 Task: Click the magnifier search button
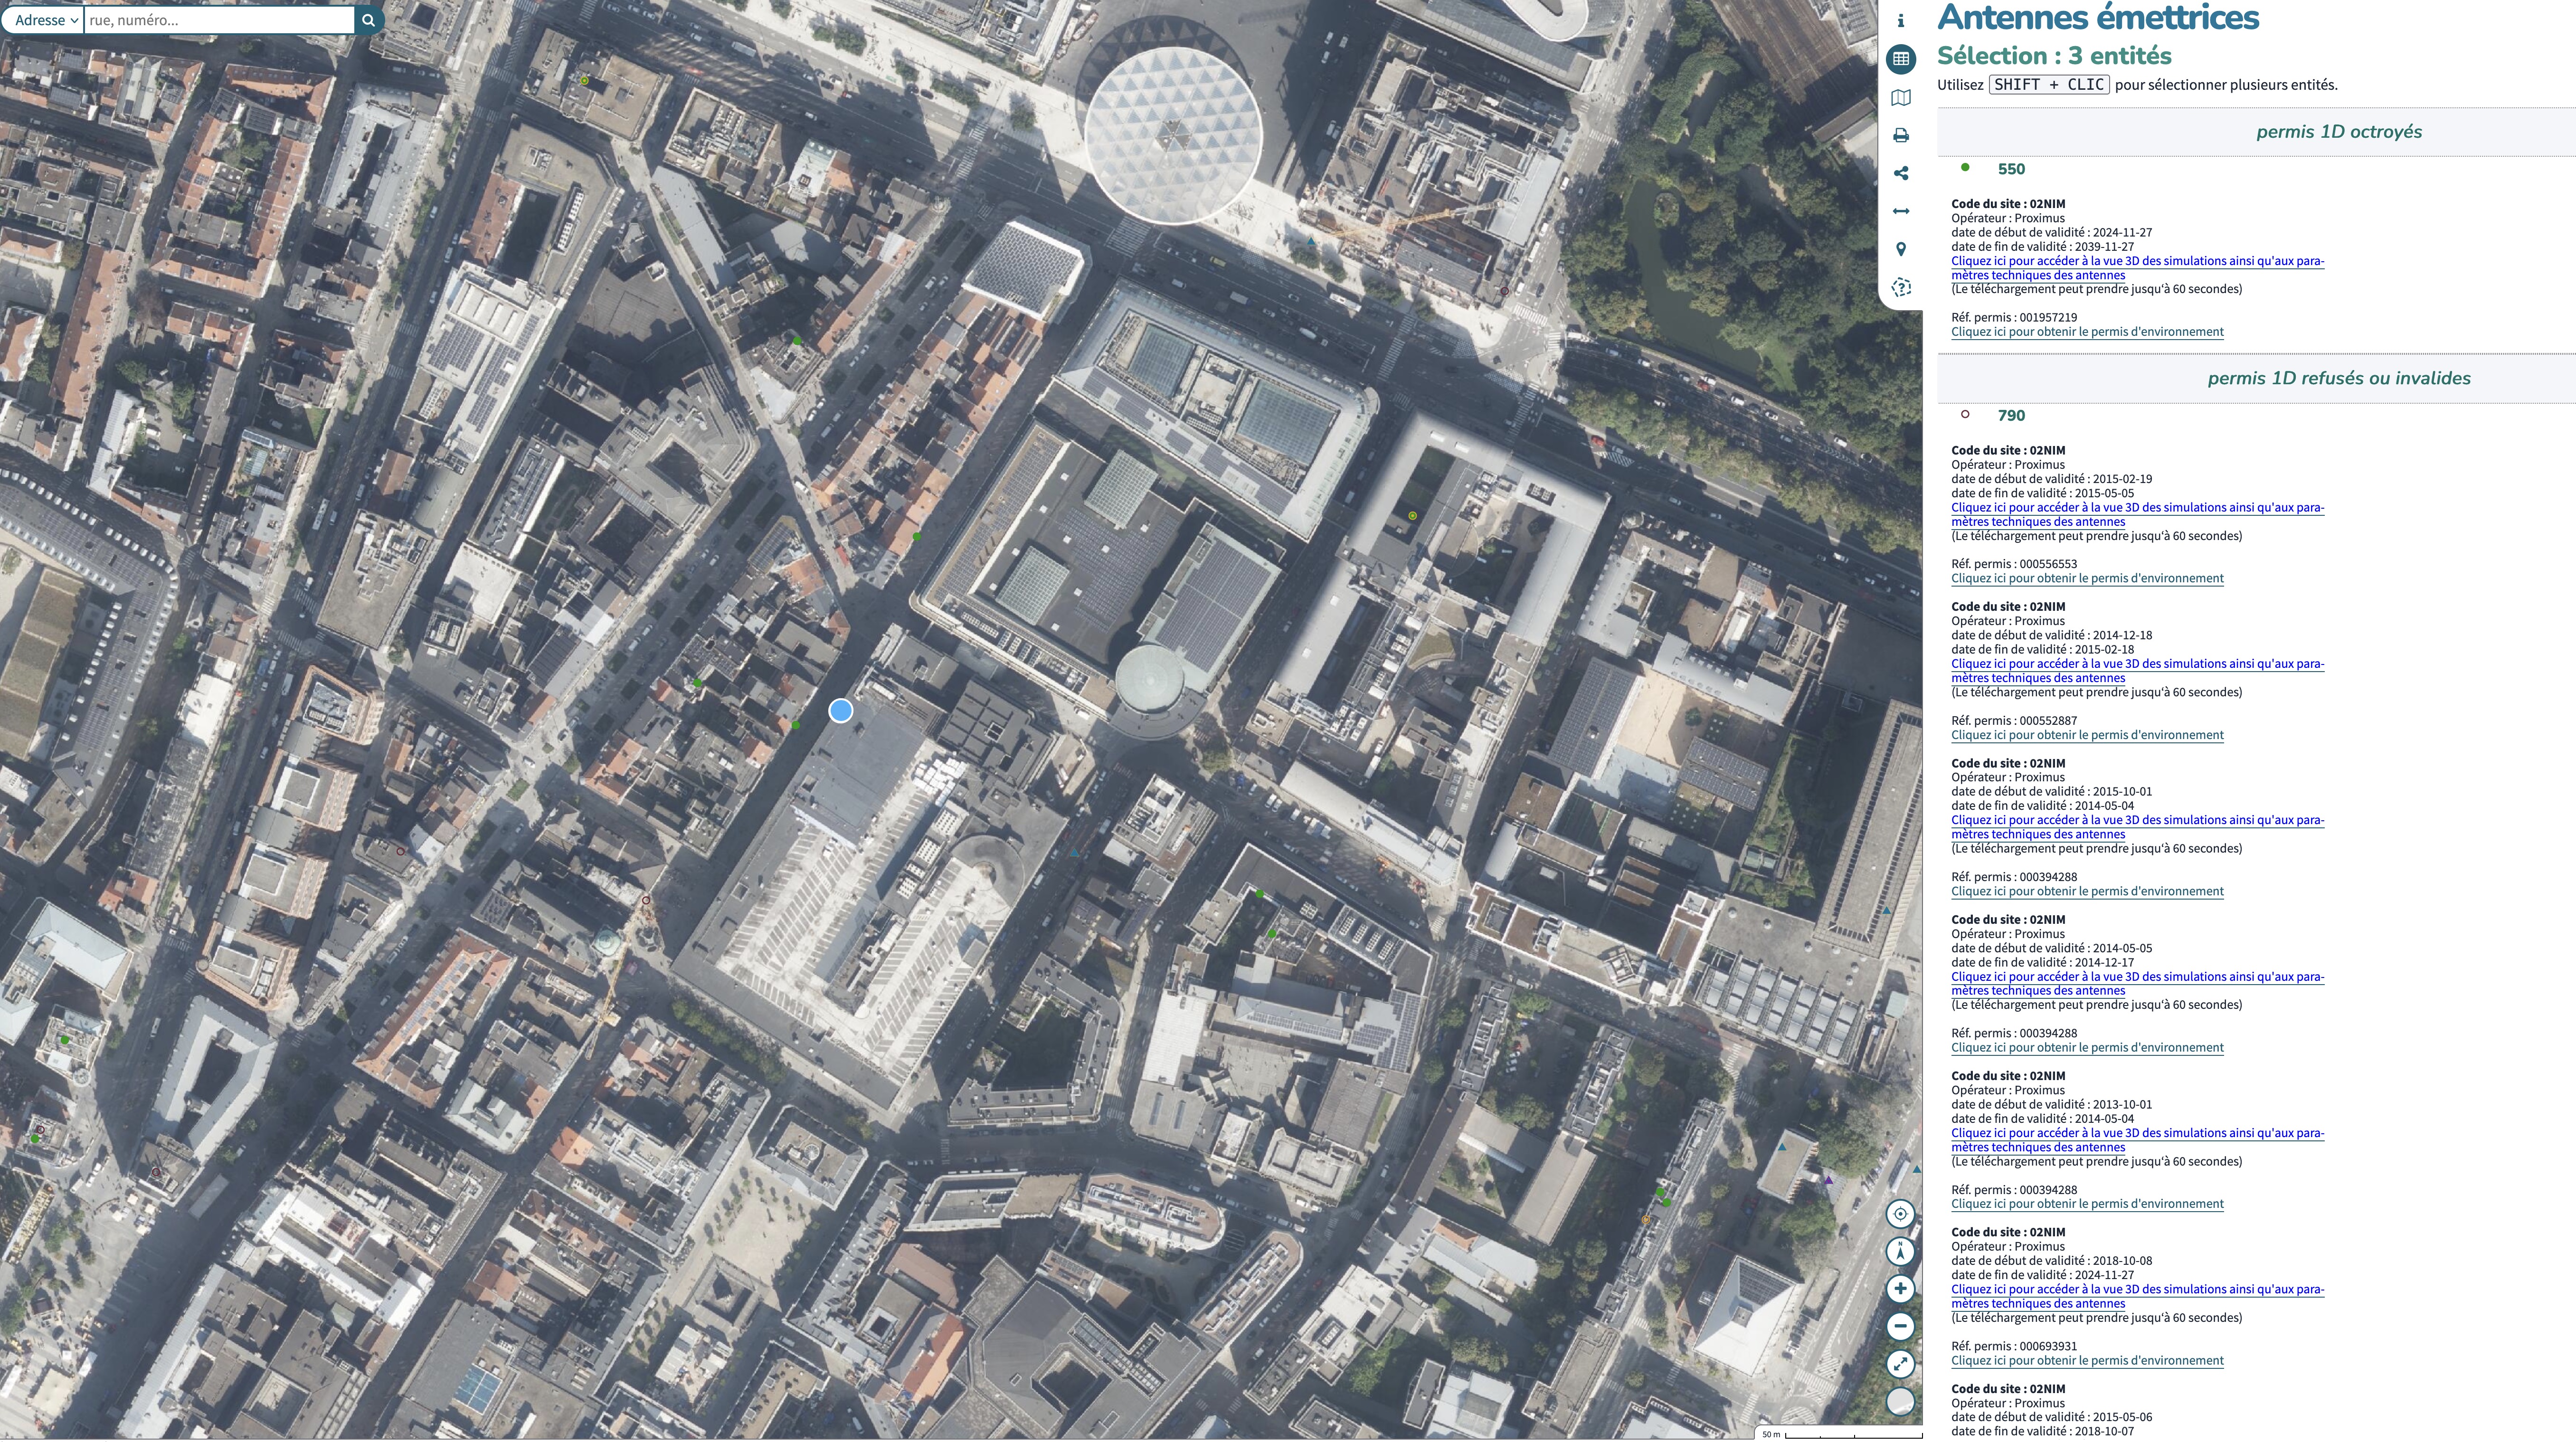pyautogui.click(x=368, y=20)
